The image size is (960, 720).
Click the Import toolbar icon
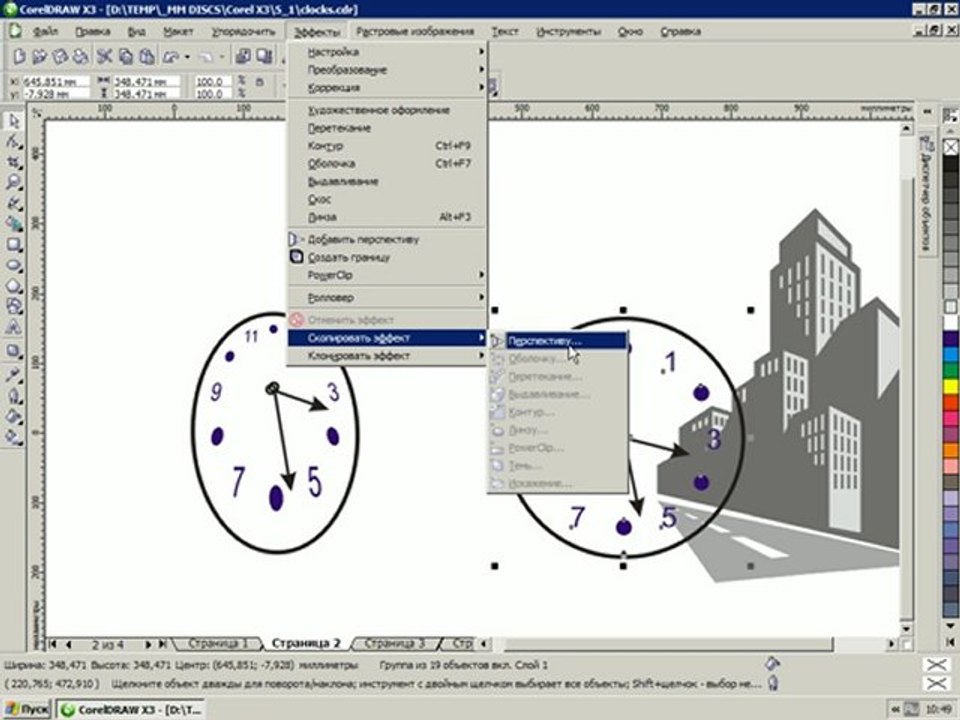[x=243, y=57]
